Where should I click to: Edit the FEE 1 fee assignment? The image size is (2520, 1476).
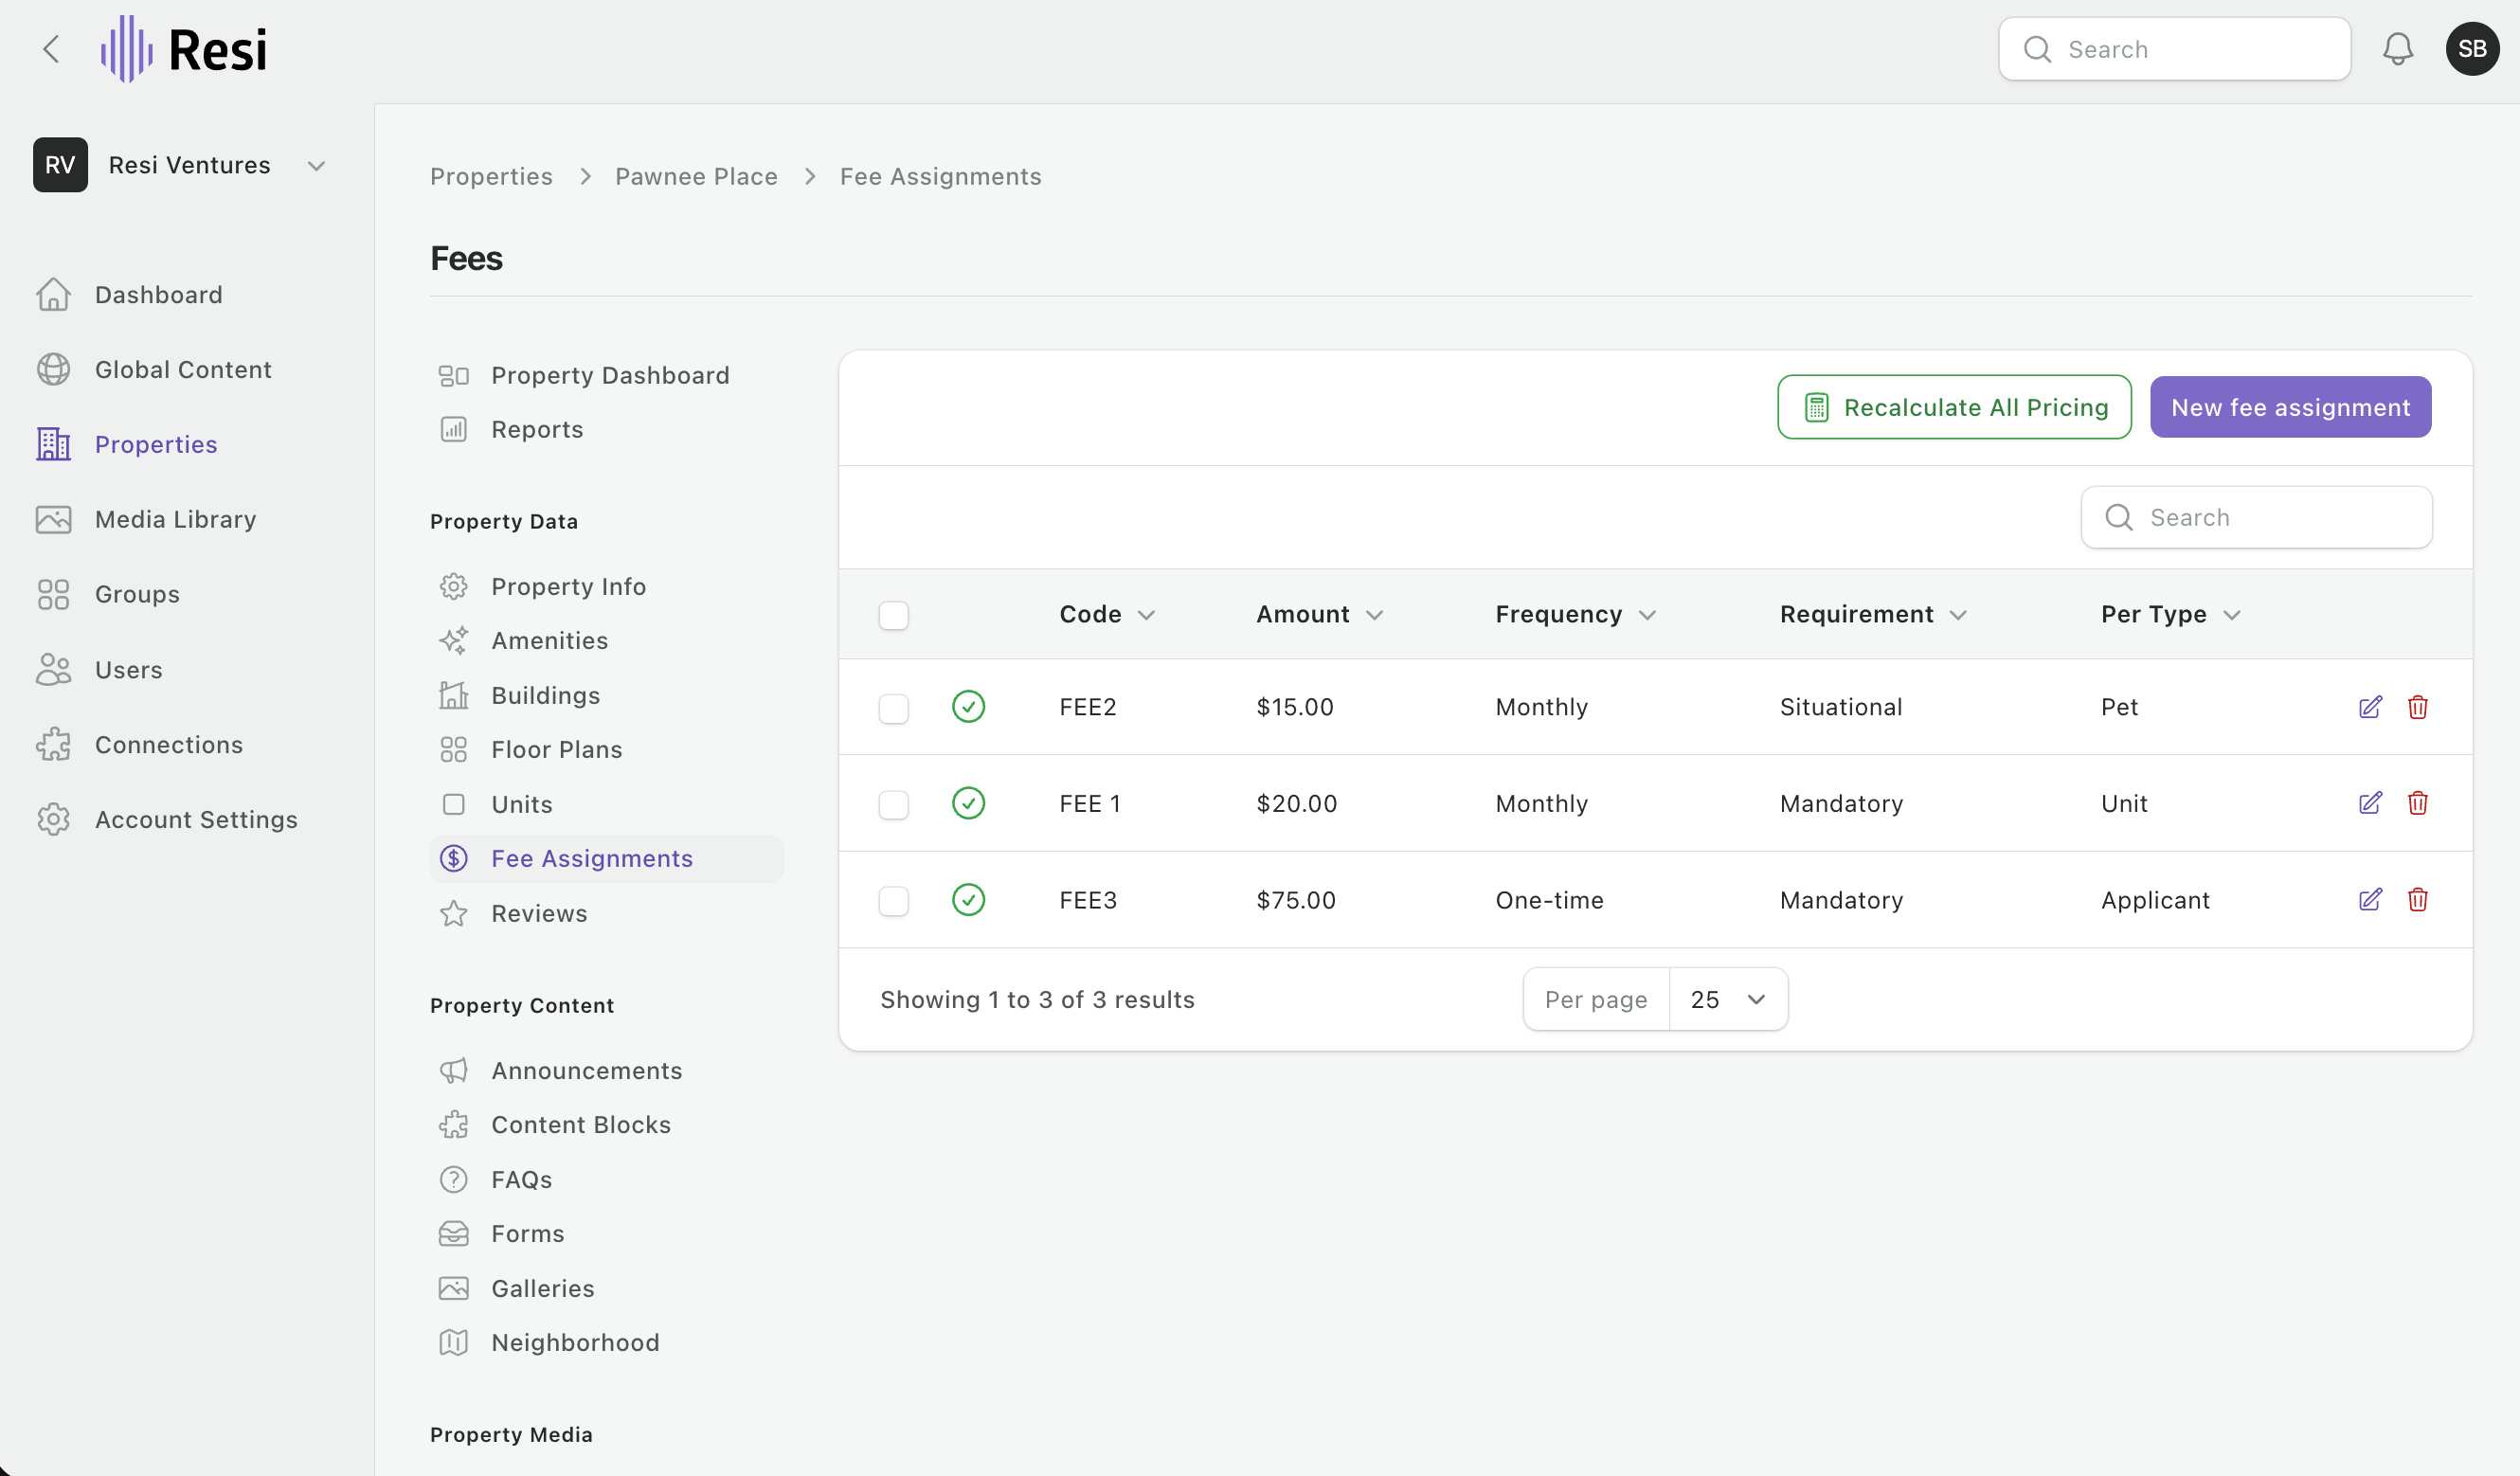(2370, 803)
